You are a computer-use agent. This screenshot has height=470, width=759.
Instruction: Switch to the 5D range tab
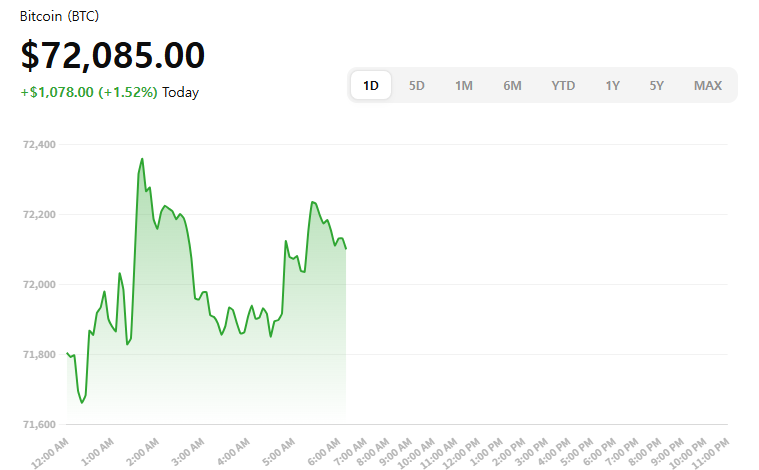click(417, 86)
